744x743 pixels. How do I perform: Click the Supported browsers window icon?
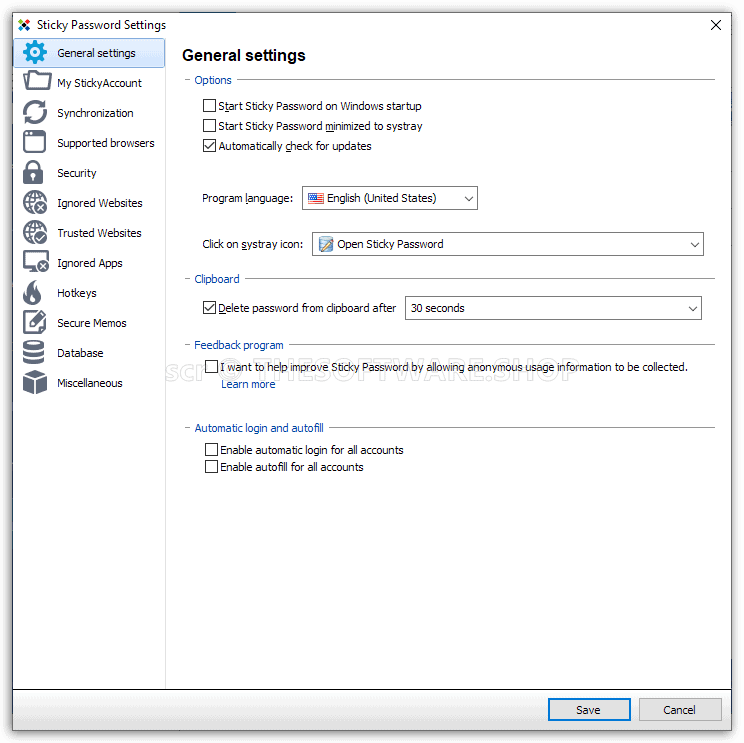coord(34,142)
